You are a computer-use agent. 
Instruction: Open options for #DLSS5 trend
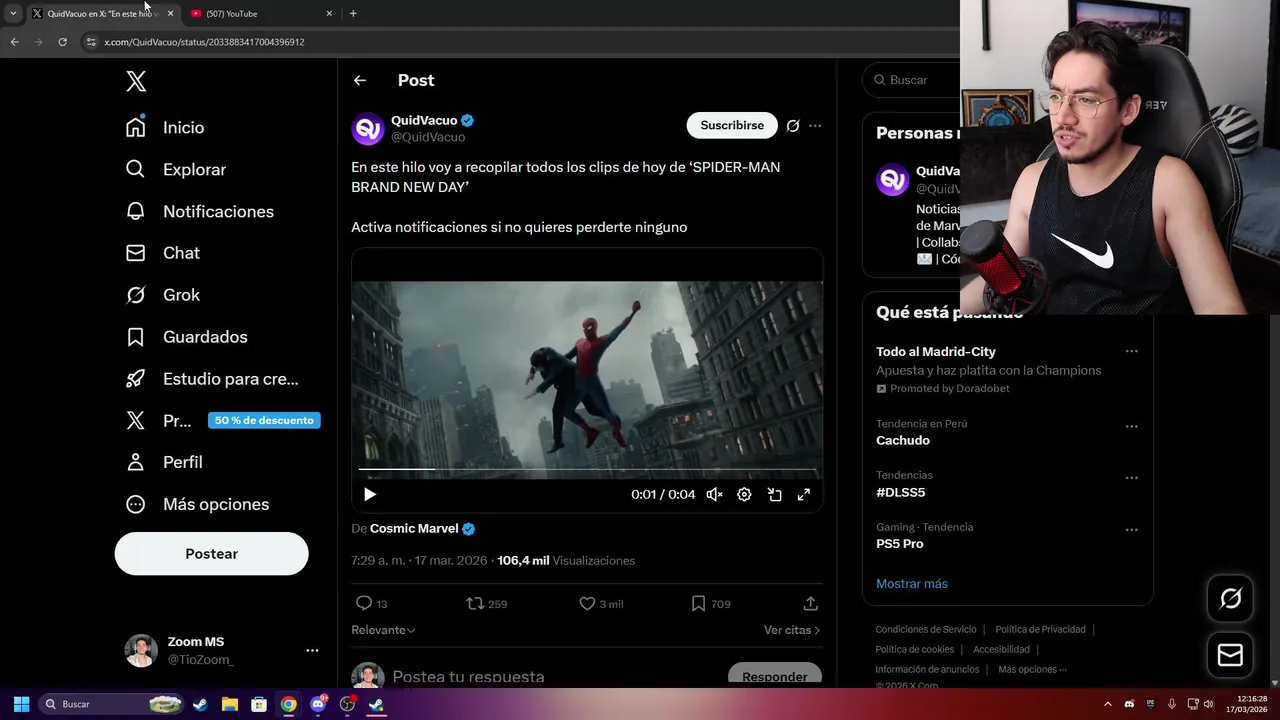tap(1132, 478)
